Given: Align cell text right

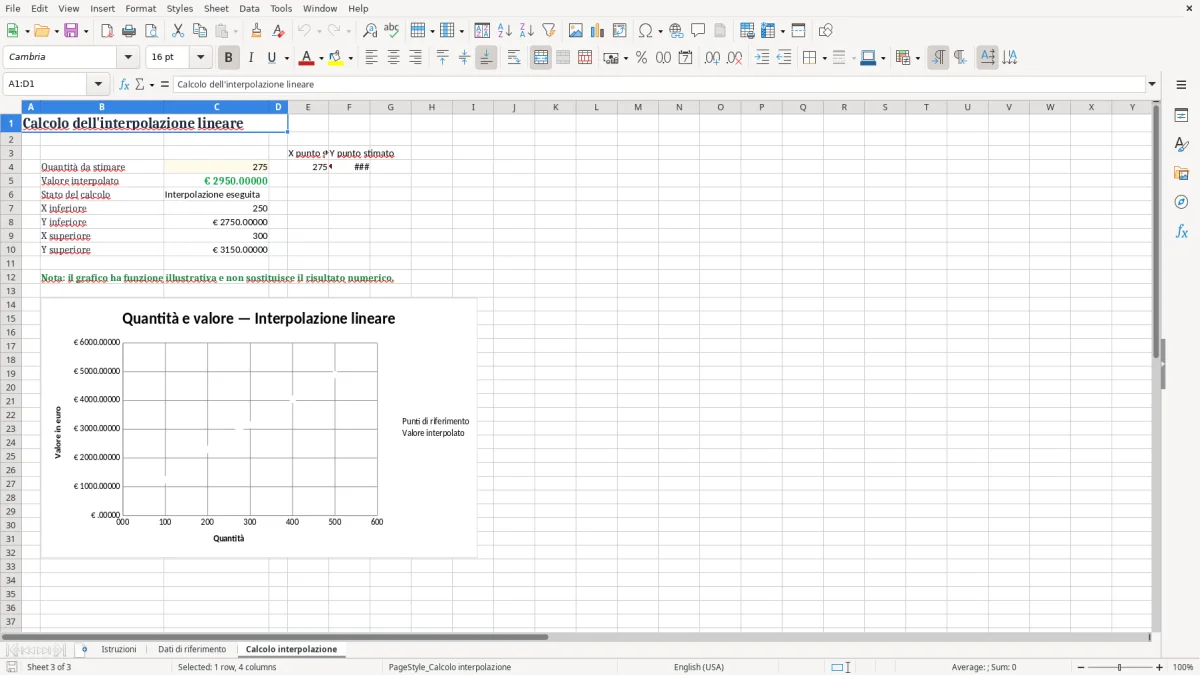Looking at the screenshot, I should tap(415, 58).
